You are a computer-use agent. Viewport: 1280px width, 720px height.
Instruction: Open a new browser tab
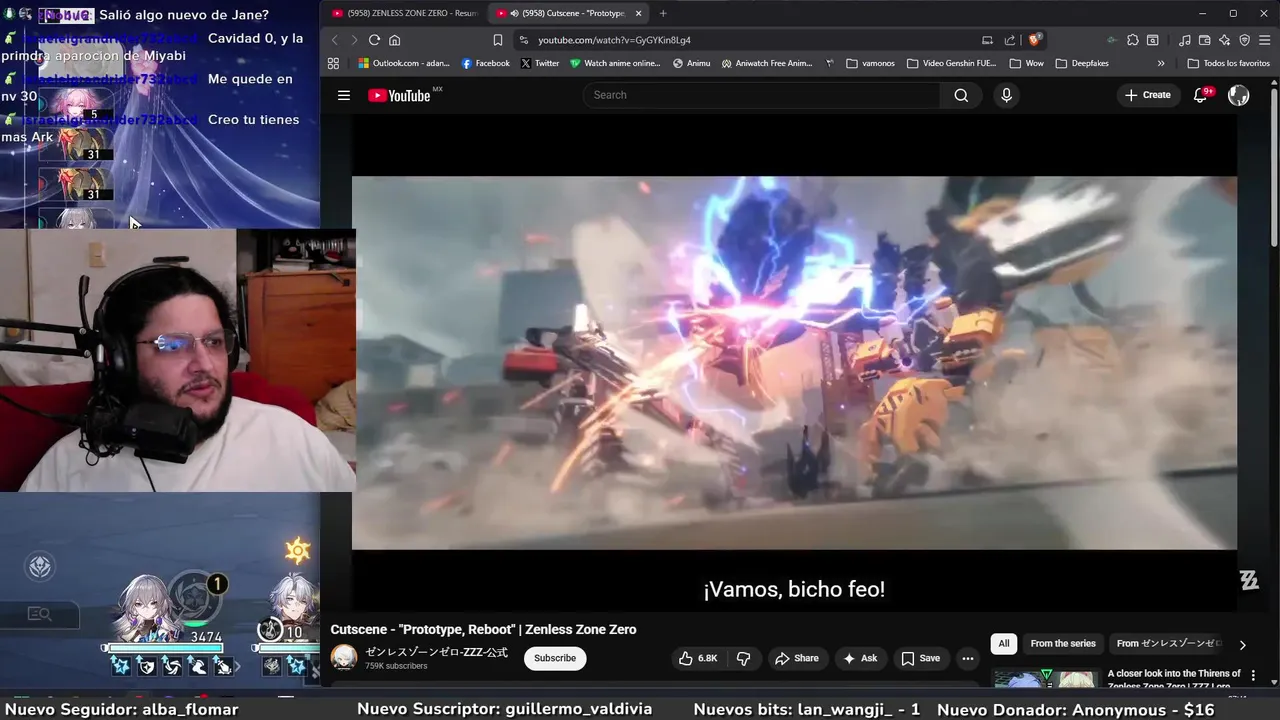pos(662,13)
